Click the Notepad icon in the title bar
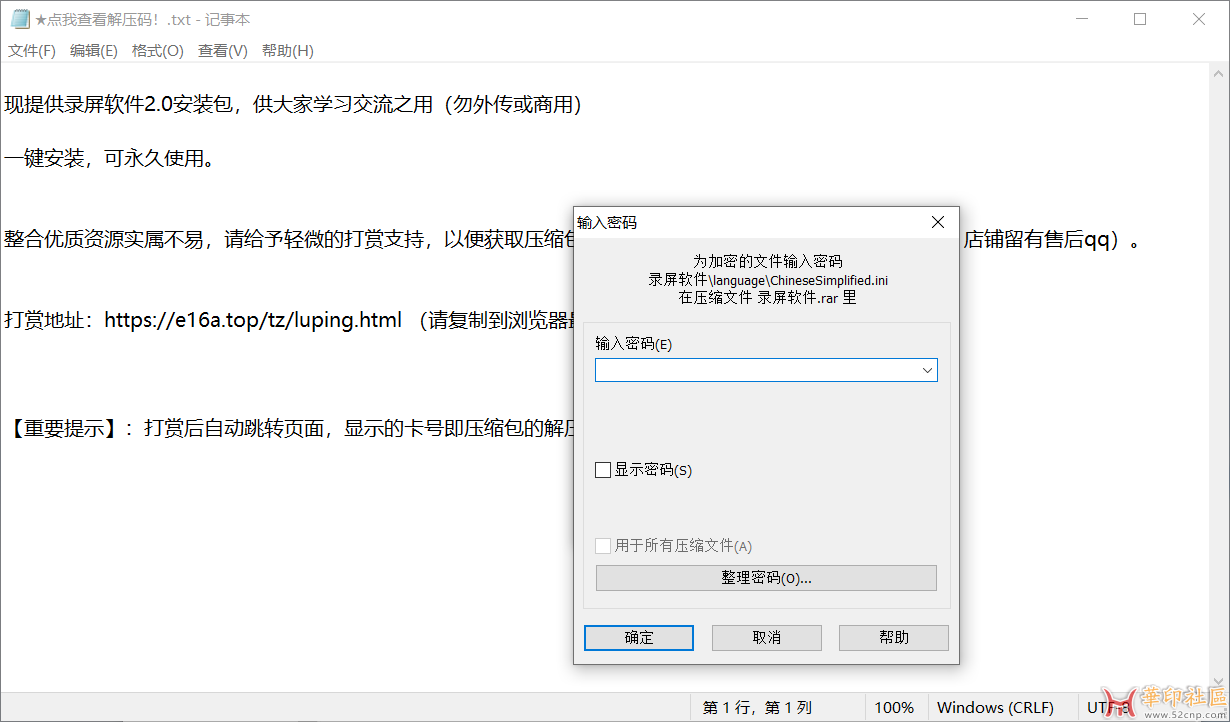Image resolution: width=1230 pixels, height=722 pixels. pyautogui.click(x=20, y=19)
